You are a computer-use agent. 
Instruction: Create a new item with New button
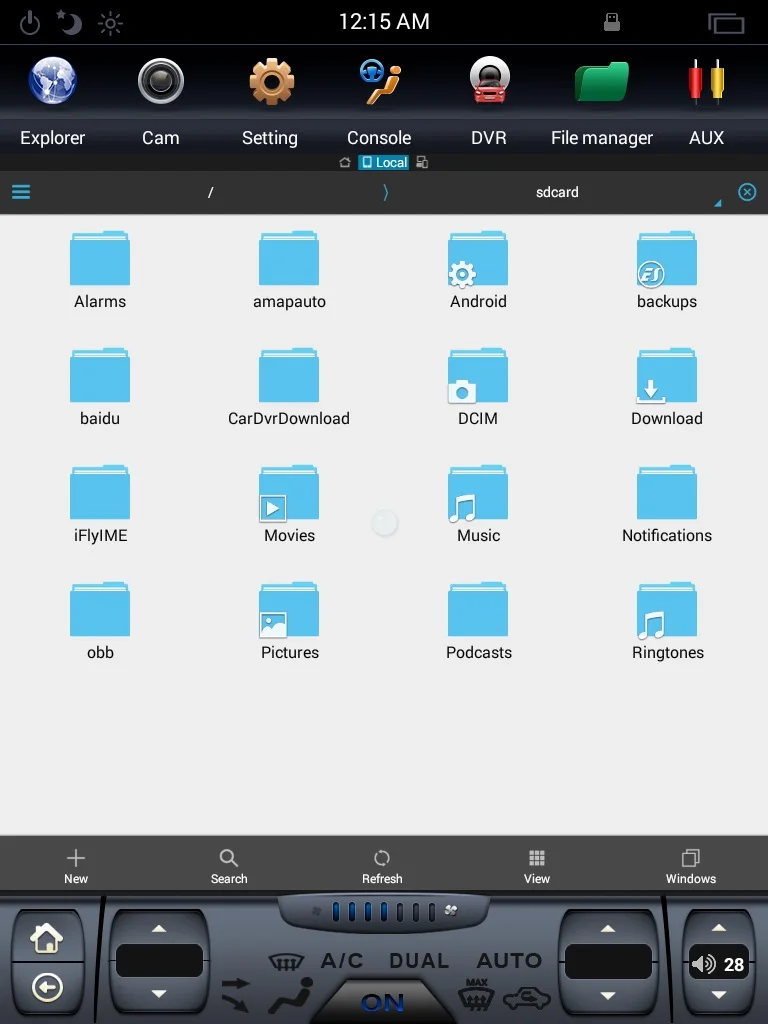point(76,867)
